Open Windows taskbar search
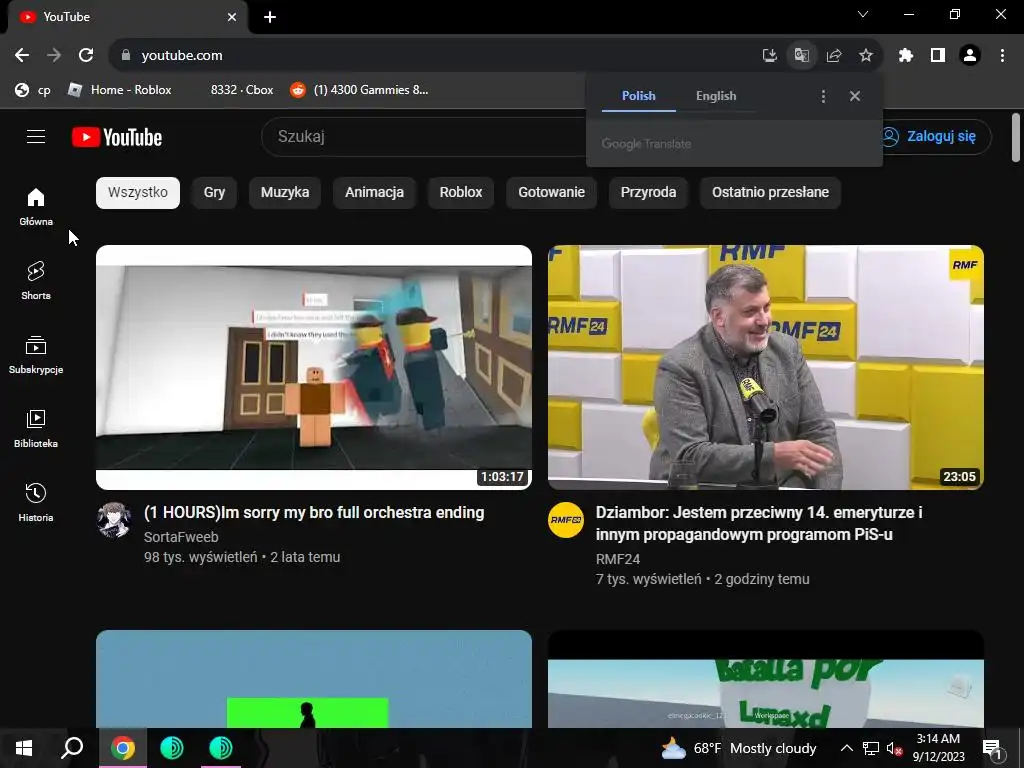This screenshot has height=768, width=1024. (x=72, y=748)
